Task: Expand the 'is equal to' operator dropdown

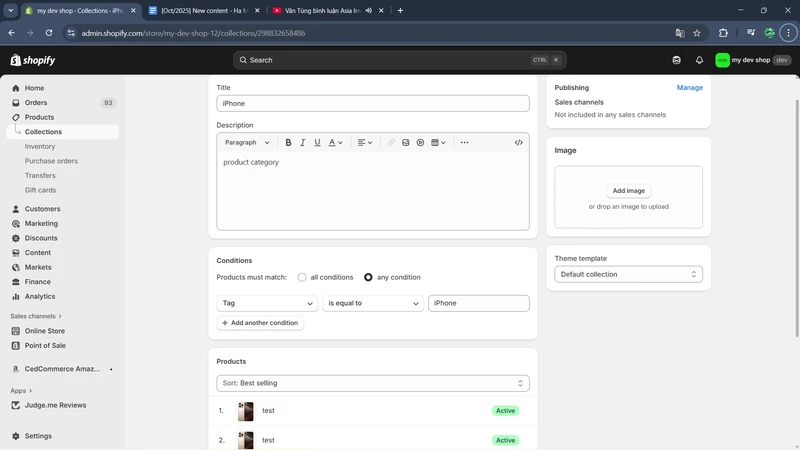Action: click(x=373, y=303)
